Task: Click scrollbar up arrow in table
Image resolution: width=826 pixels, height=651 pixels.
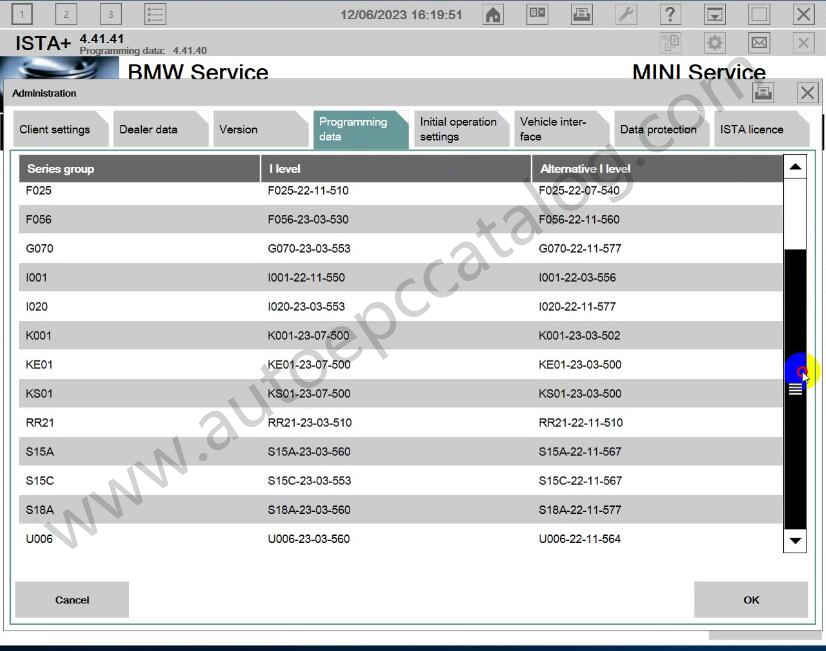Action: click(795, 168)
